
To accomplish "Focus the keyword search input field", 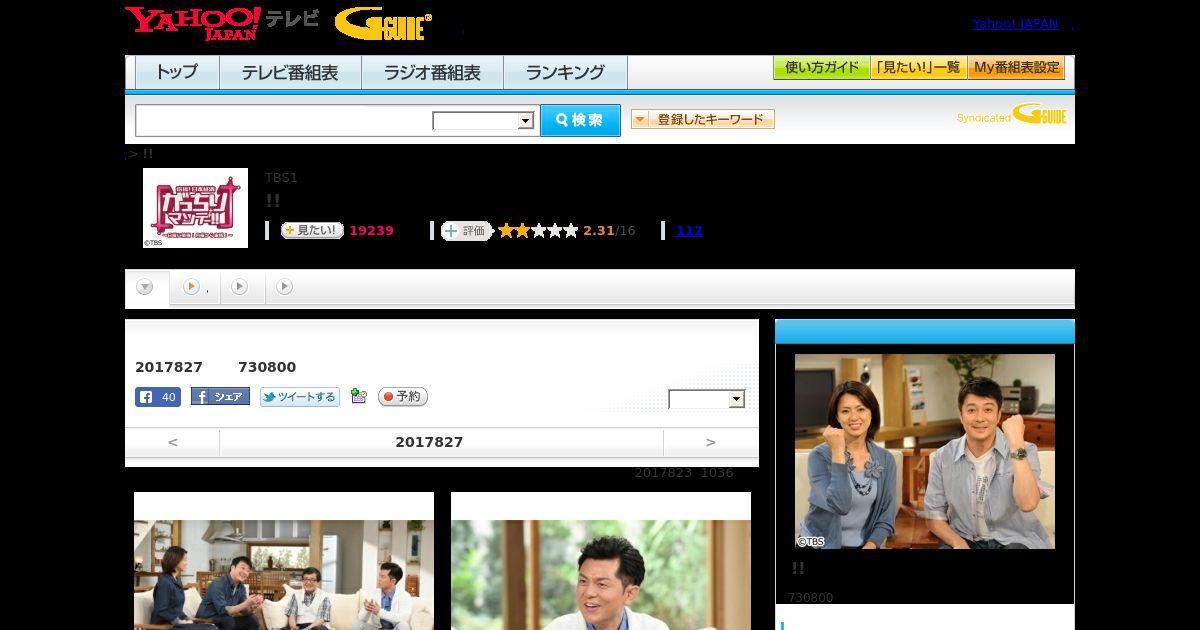I will pyautogui.click(x=283, y=120).
